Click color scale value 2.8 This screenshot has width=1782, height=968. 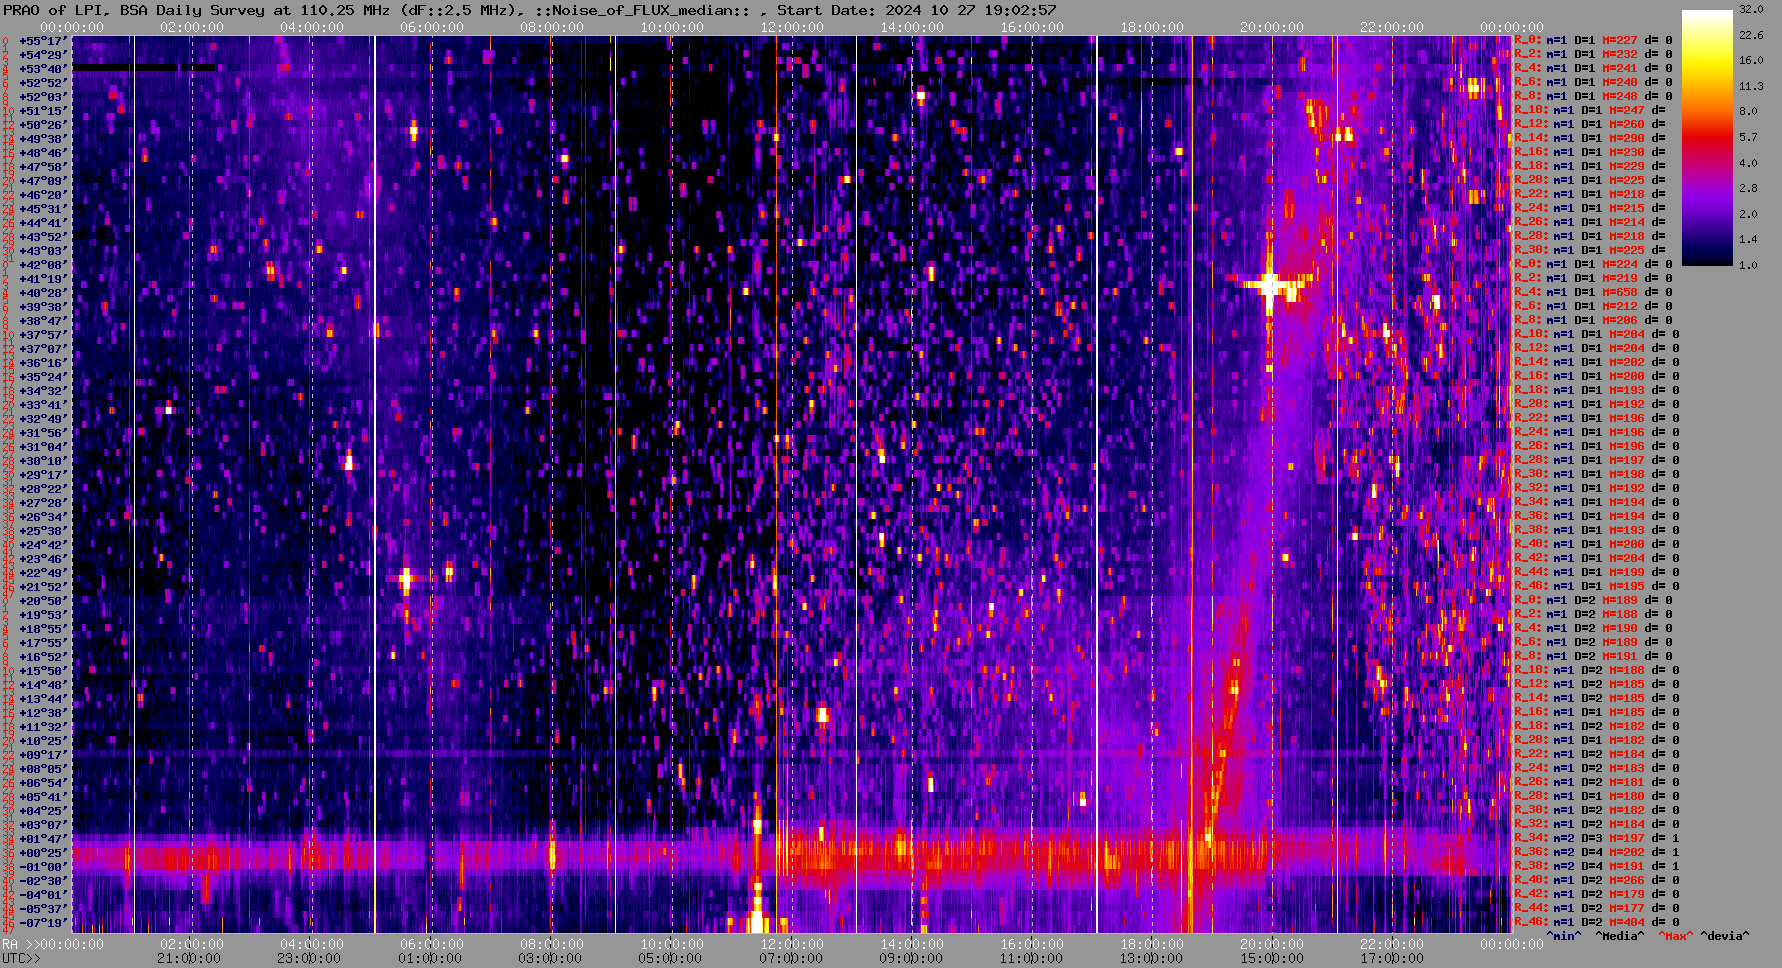[1748, 188]
